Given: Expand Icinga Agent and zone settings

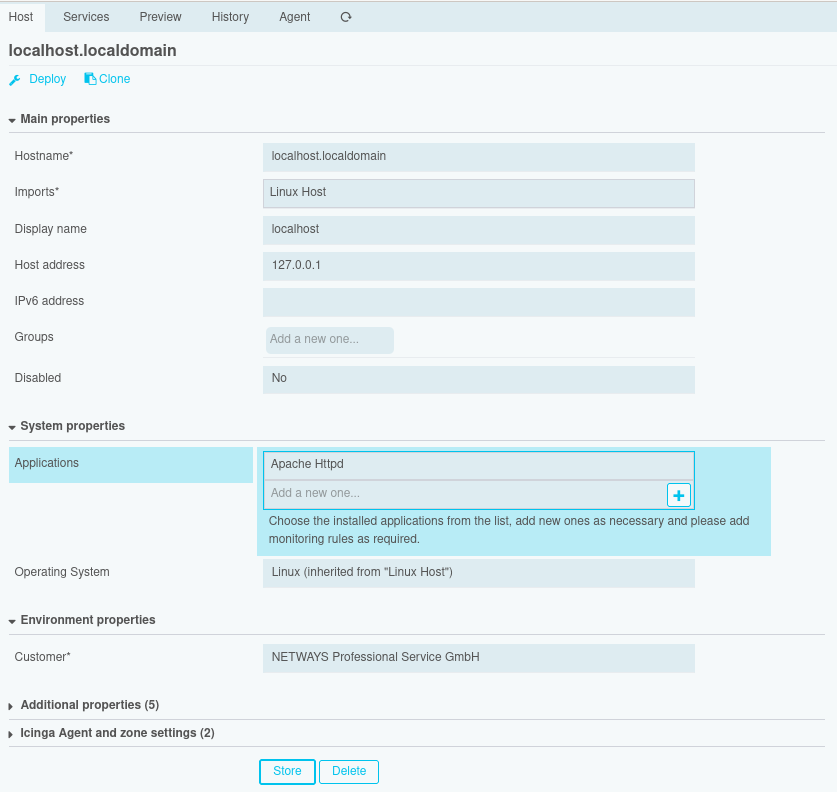Looking at the screenshot, I should tap(117, 733).
